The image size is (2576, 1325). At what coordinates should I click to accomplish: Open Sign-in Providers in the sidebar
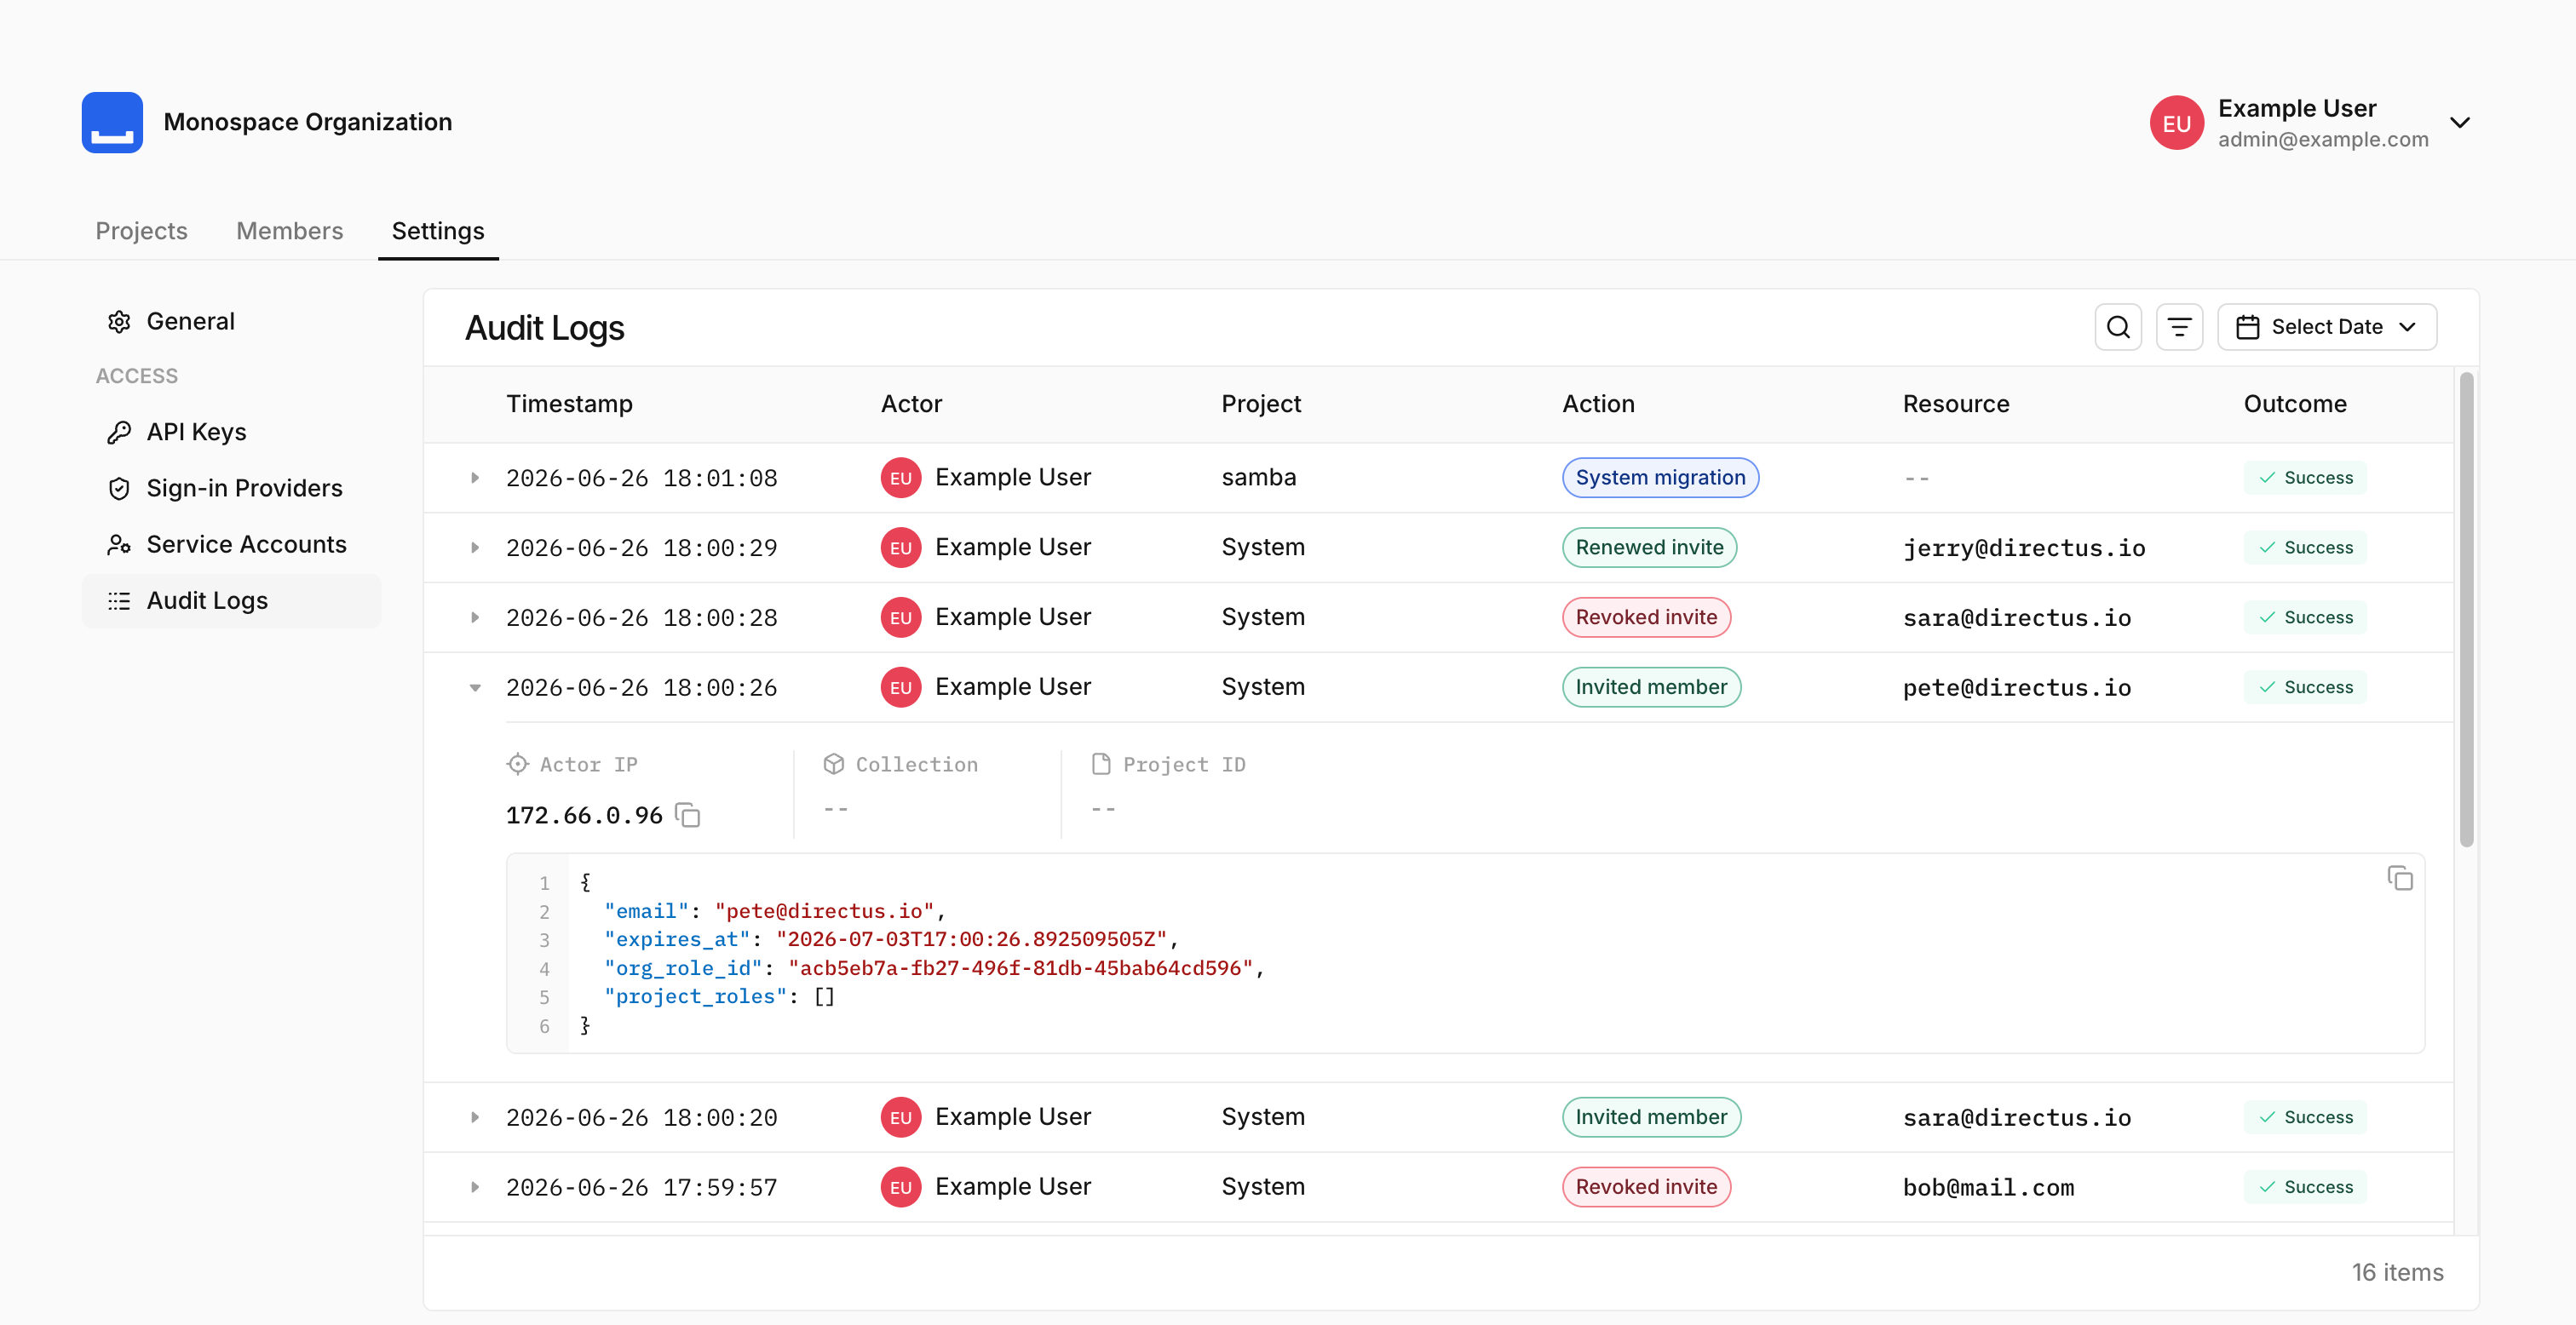(x=231, y=488)
